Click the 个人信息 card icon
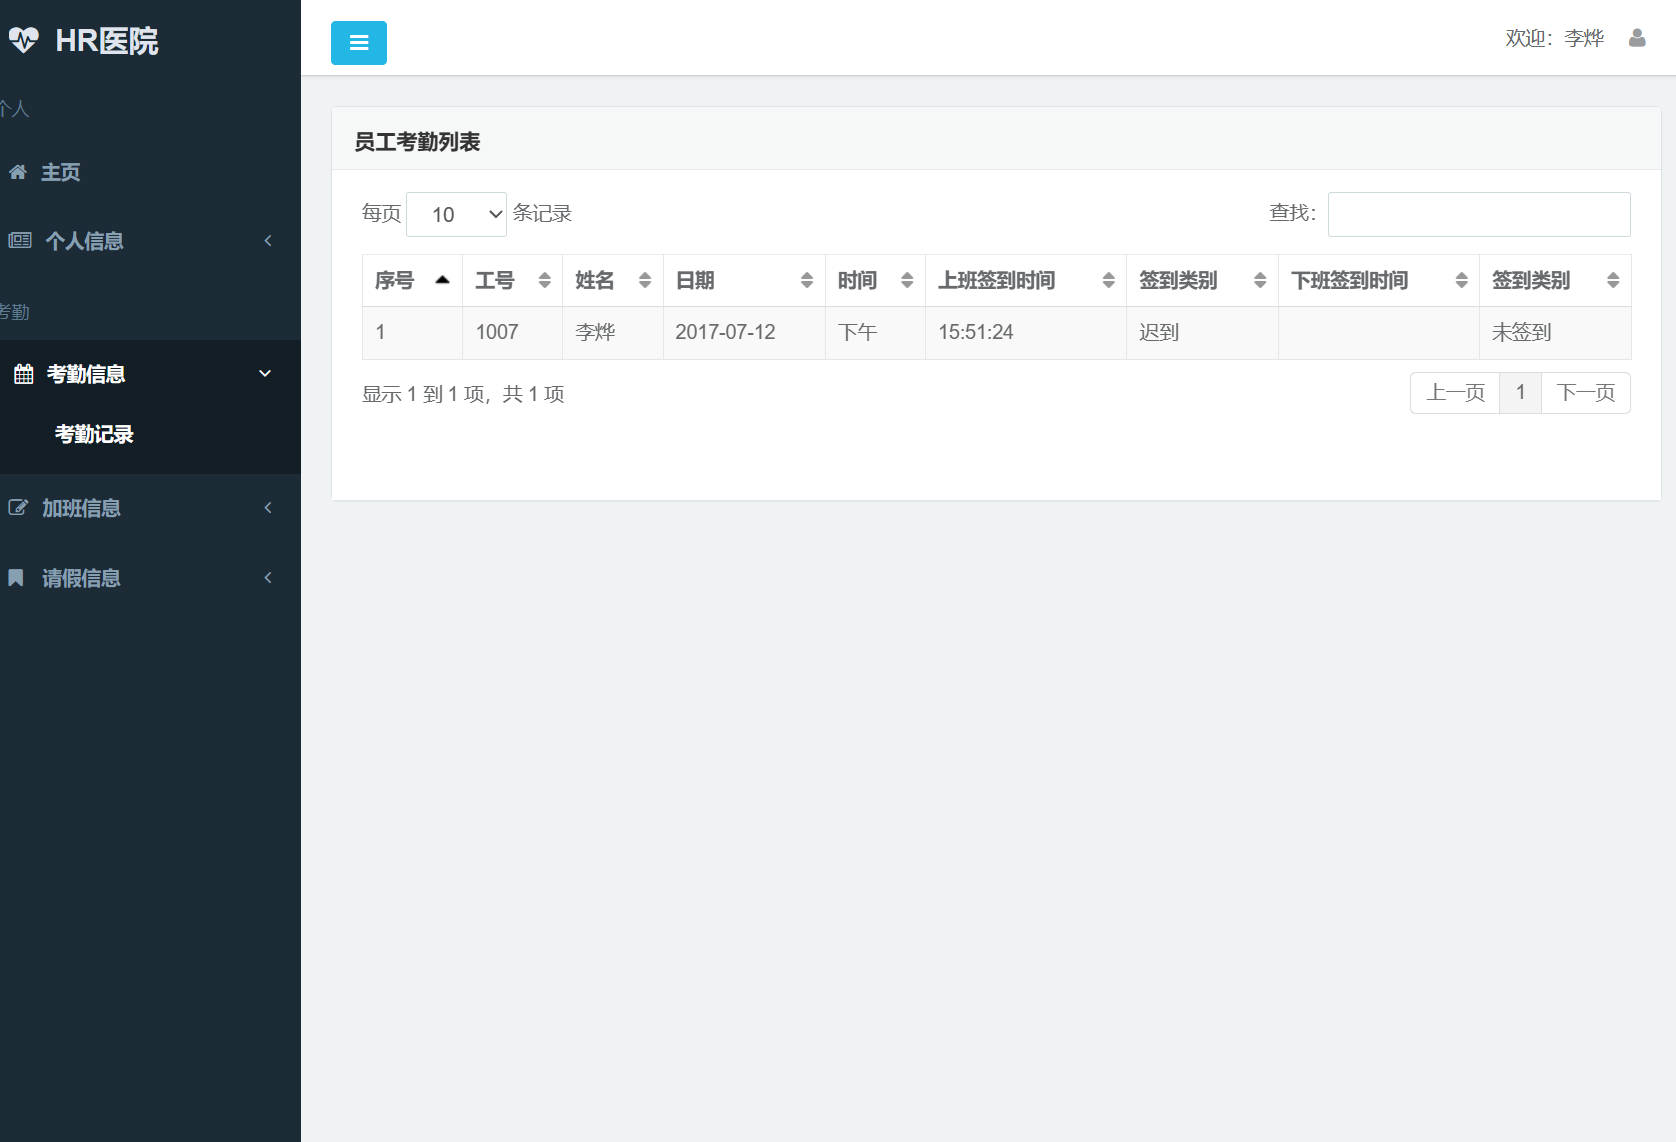The image size is (1676, 1142). (x=17, y=240)
